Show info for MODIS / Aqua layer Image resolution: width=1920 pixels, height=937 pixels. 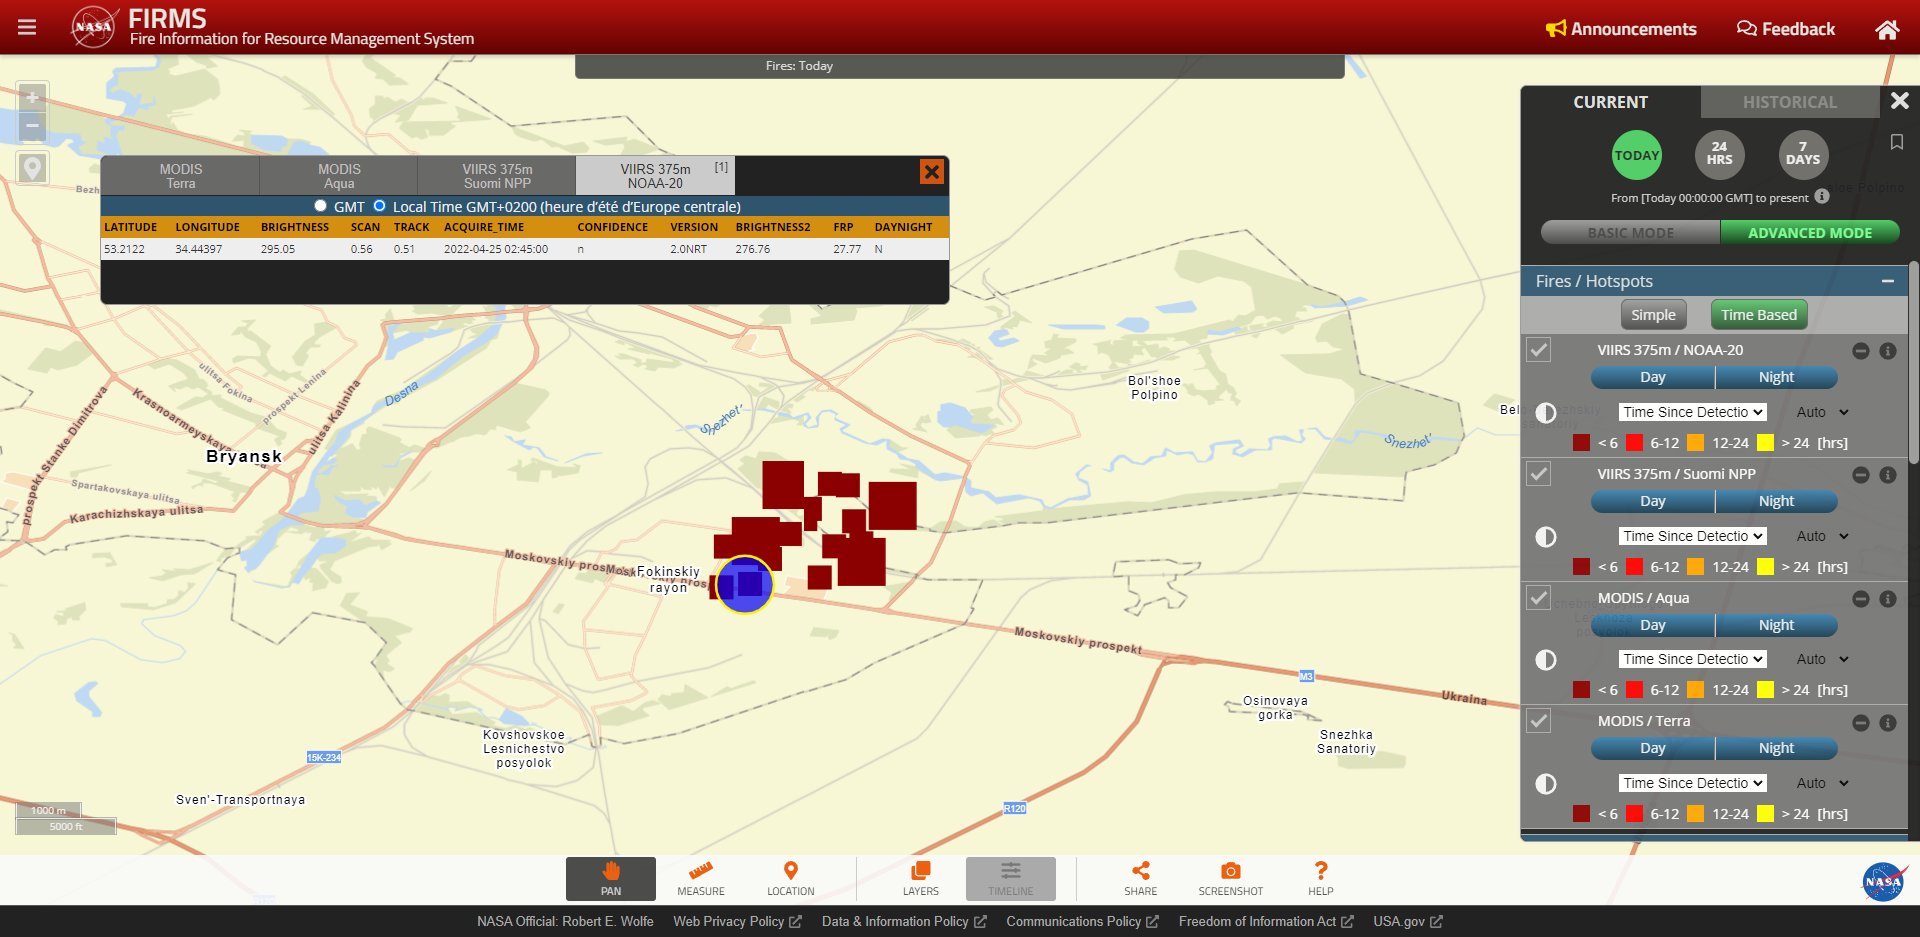pos(1888,599)
